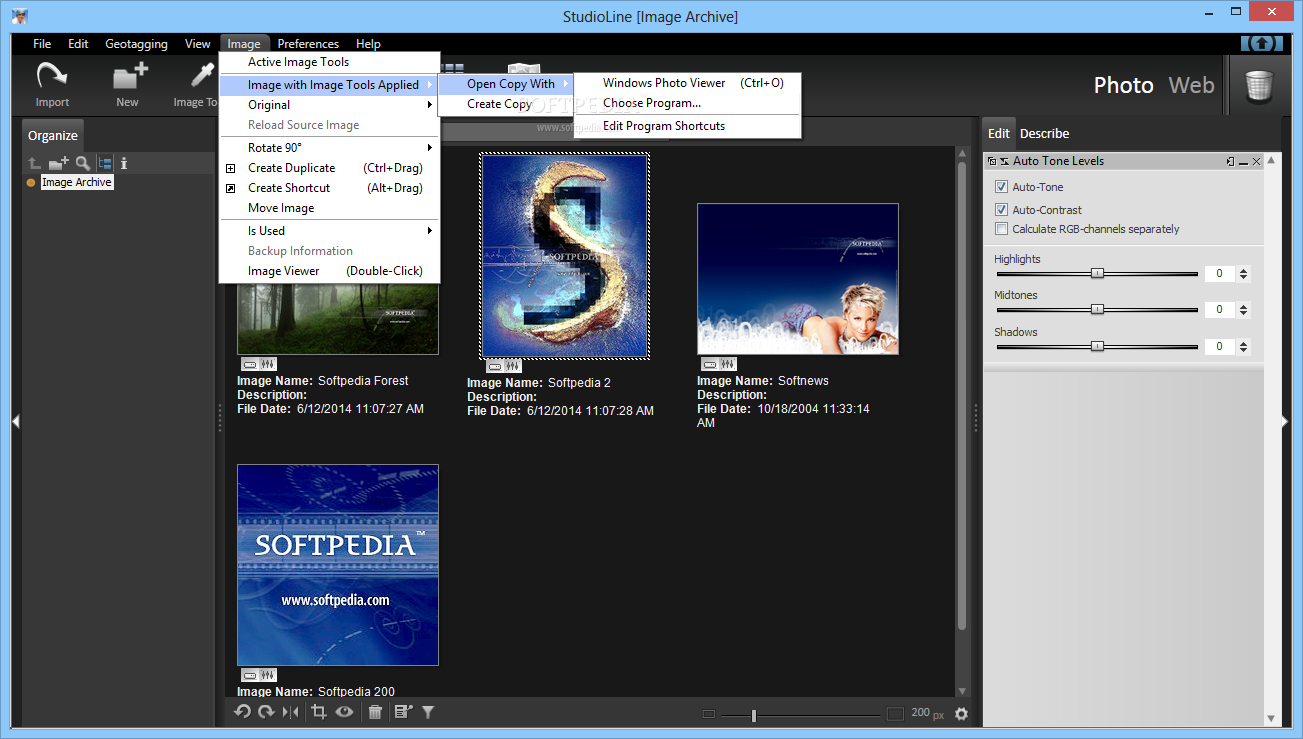
Task: Click the upload arrow icon at top right
Action: pyautogui.click(x=1262, y=43)
